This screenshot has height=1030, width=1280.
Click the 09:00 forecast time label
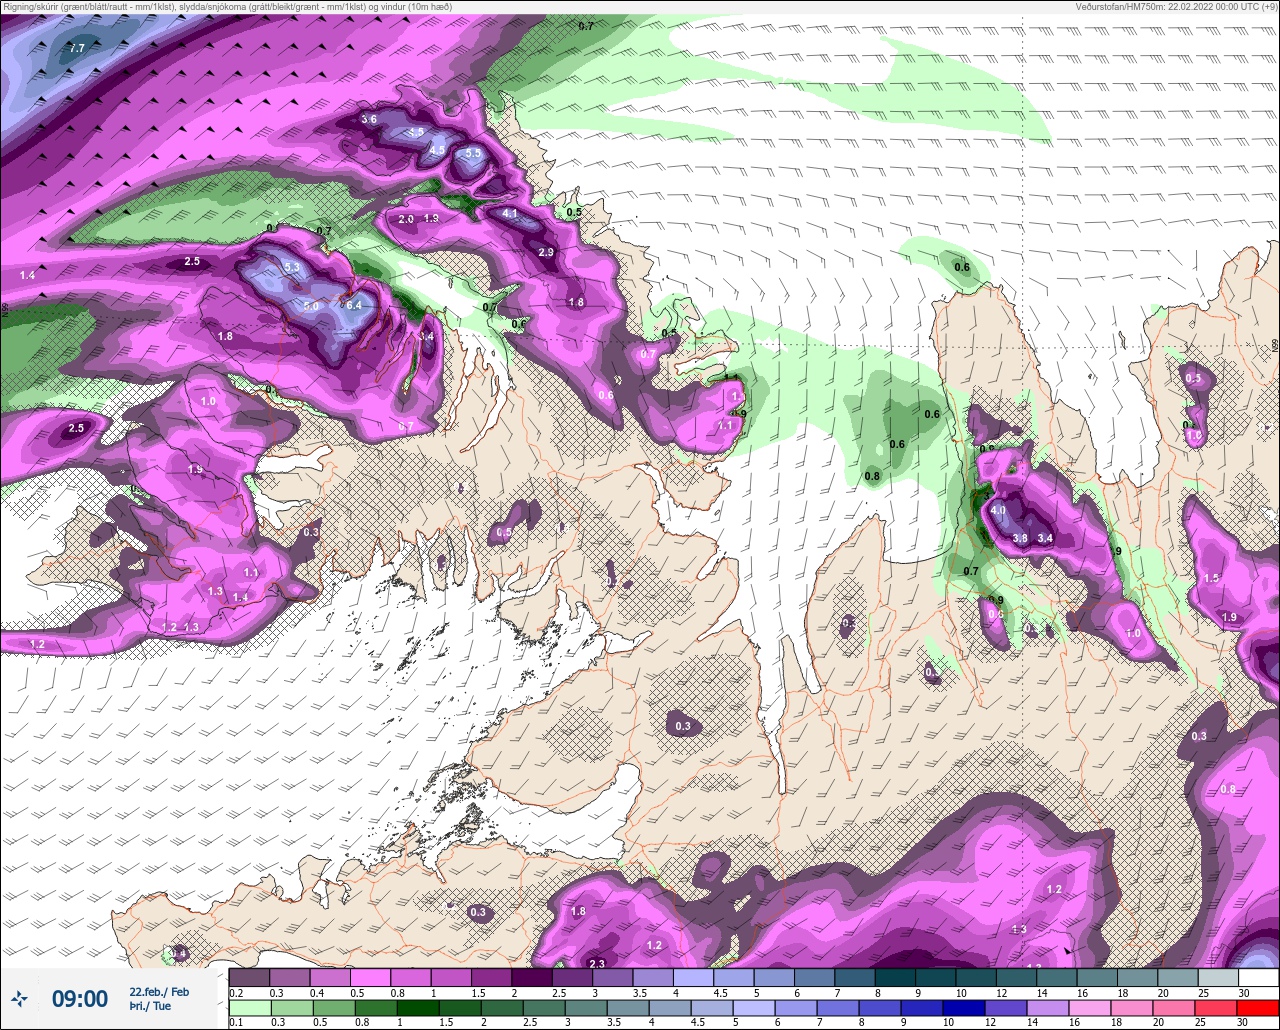[80, 998]
